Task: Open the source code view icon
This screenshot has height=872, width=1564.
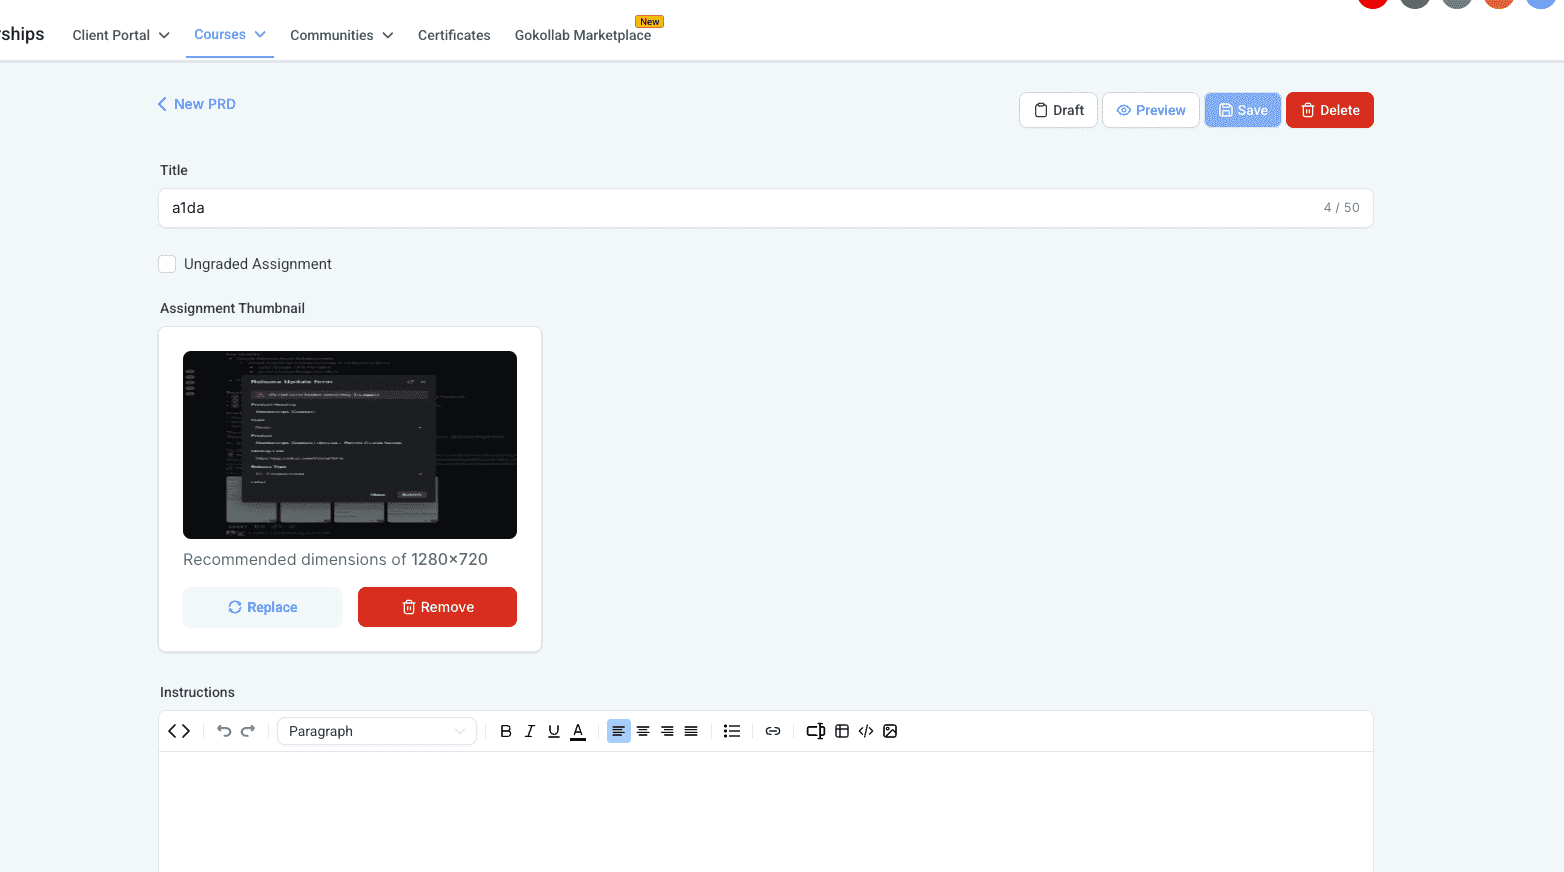Action: [179, 731]
